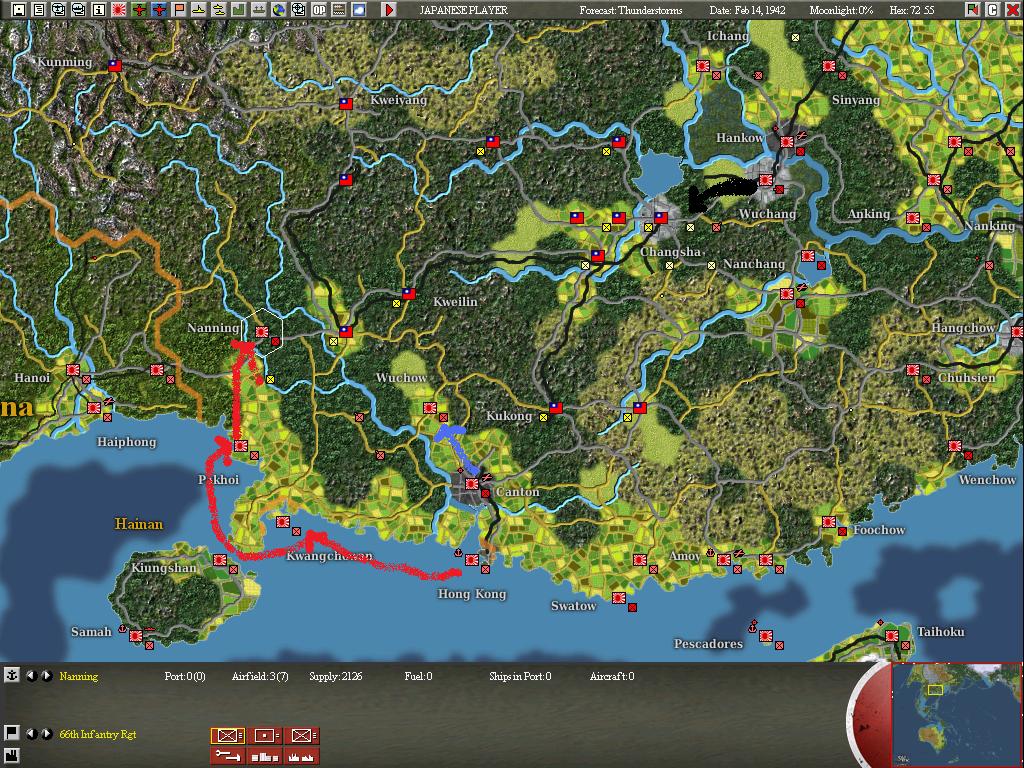Select previous unit arrow by 66th Infantry Rgt
The width and height of the screenshot is (1024, 768).
31,734
